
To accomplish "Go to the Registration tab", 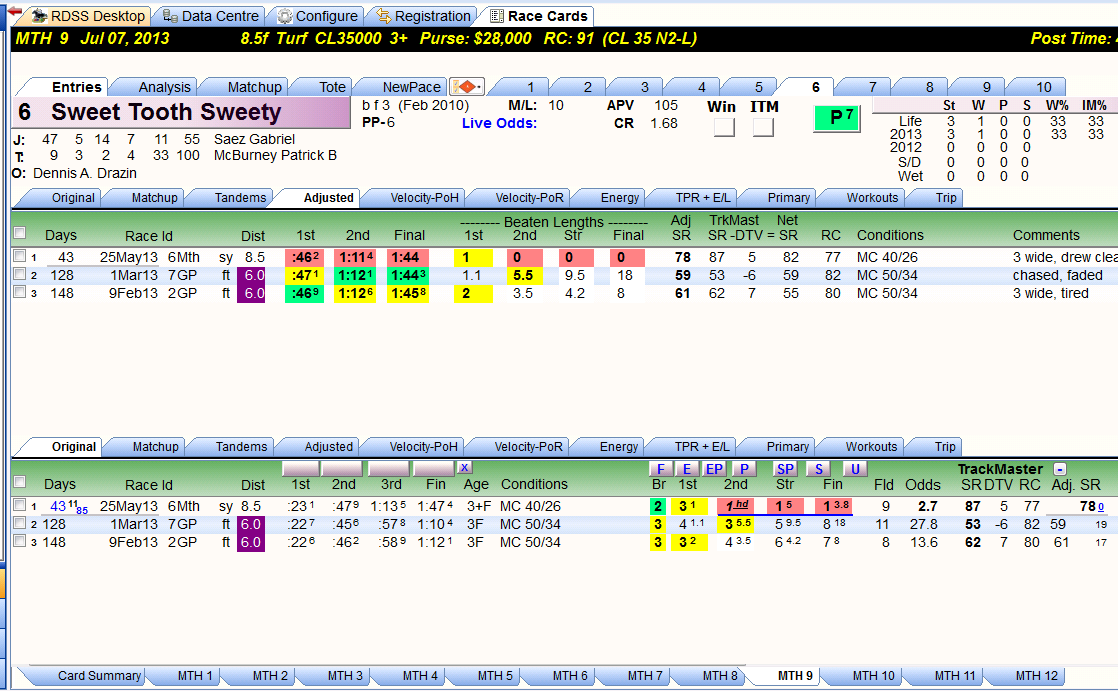I will (x=424, y=16).
